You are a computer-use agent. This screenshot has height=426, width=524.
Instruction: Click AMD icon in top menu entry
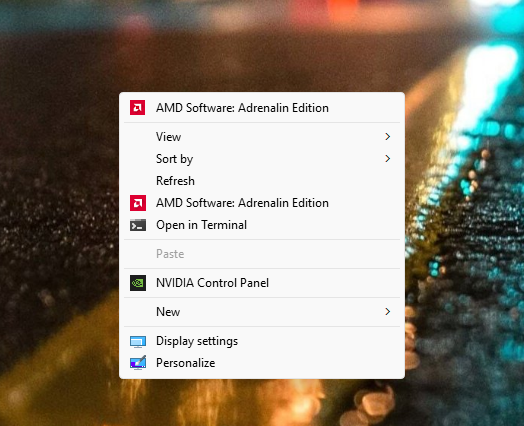[137, 108]
